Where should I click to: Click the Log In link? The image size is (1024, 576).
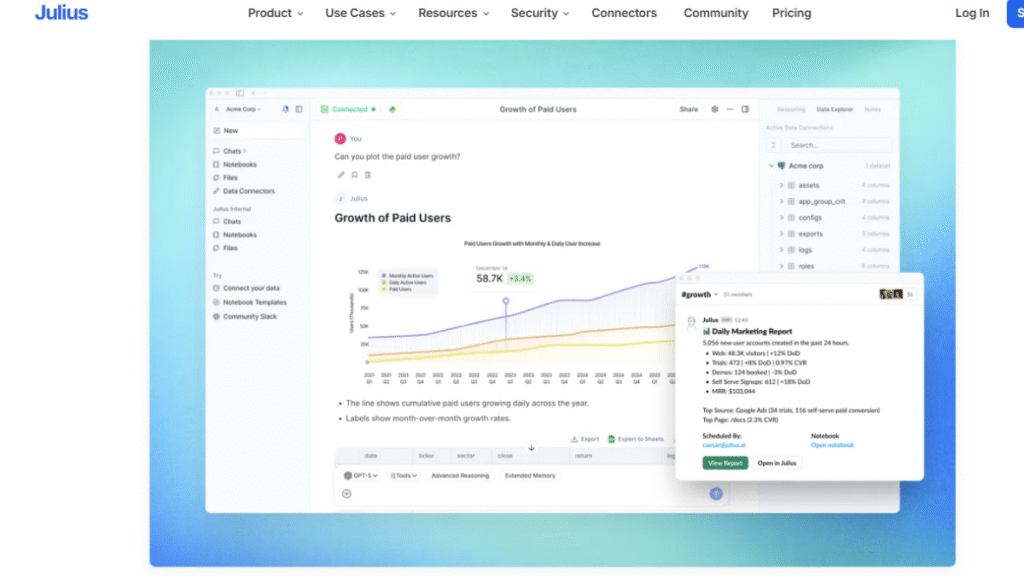point(972,13)
